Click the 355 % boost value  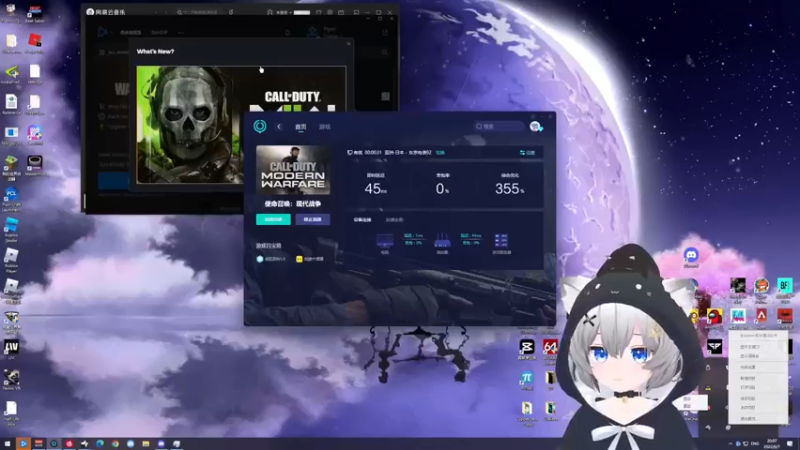coord(509,189)
